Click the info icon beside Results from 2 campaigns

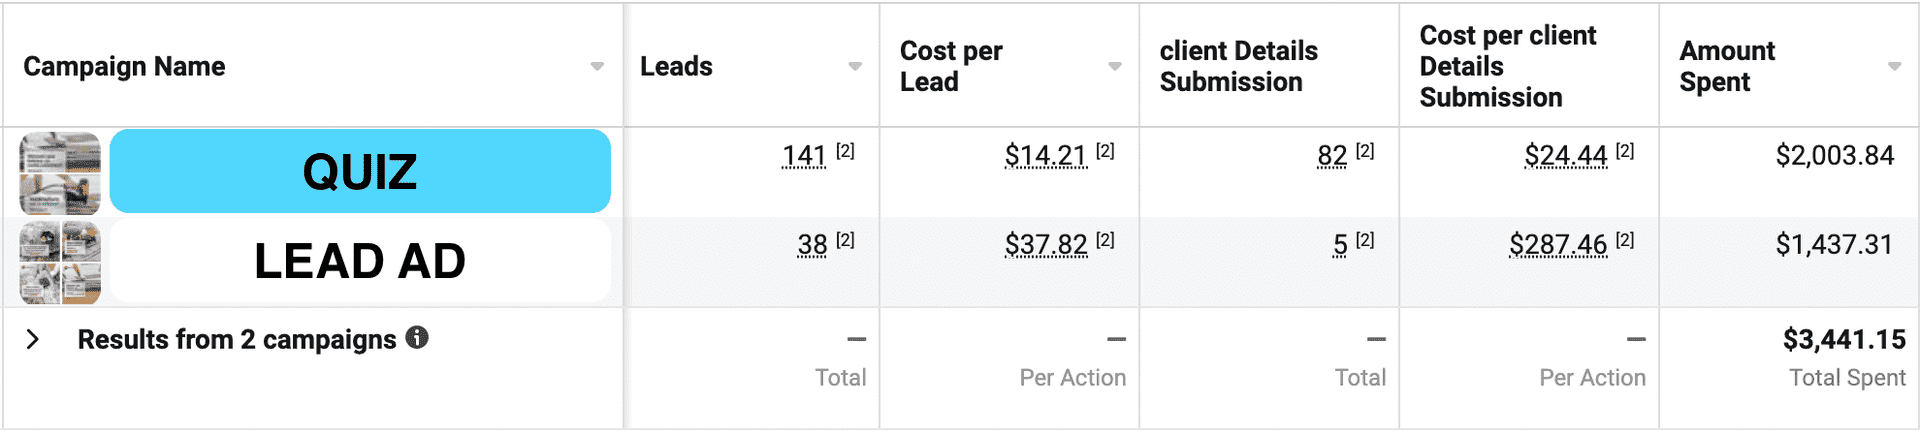coord(417,338)
